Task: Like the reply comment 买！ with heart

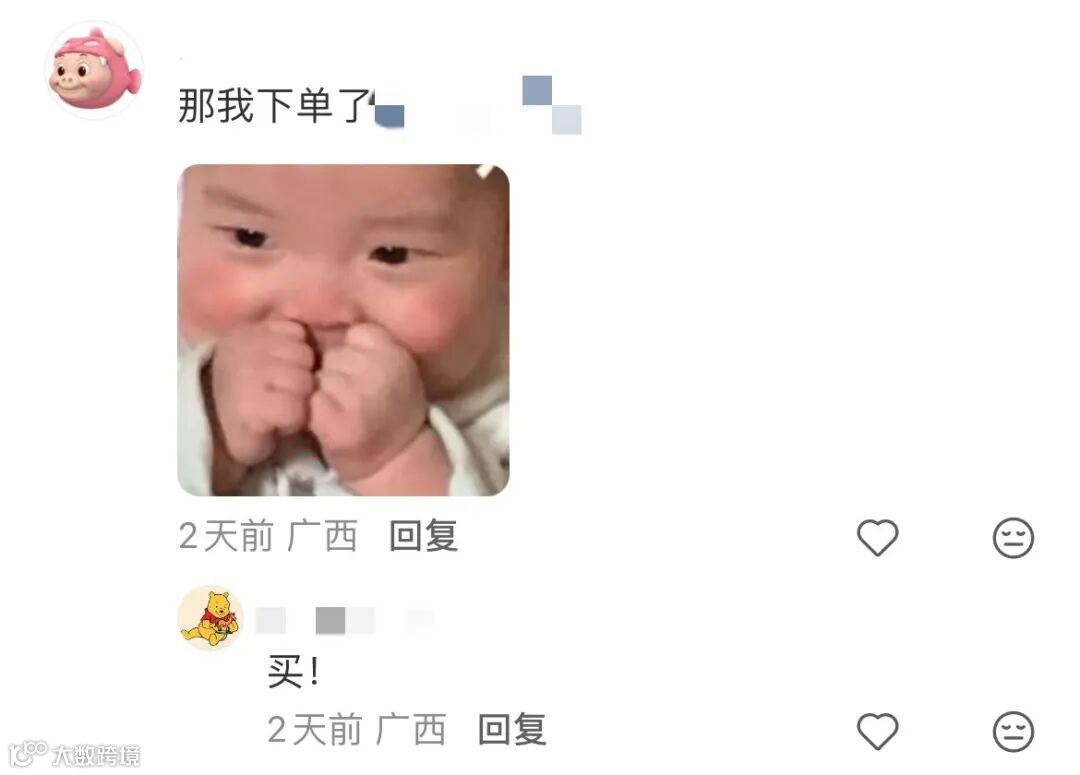Action: point(877,731)
